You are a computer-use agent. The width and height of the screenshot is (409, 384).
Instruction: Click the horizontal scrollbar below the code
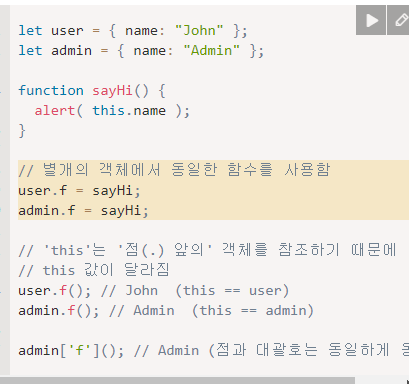pyautogui.click(x=177, y=381)
